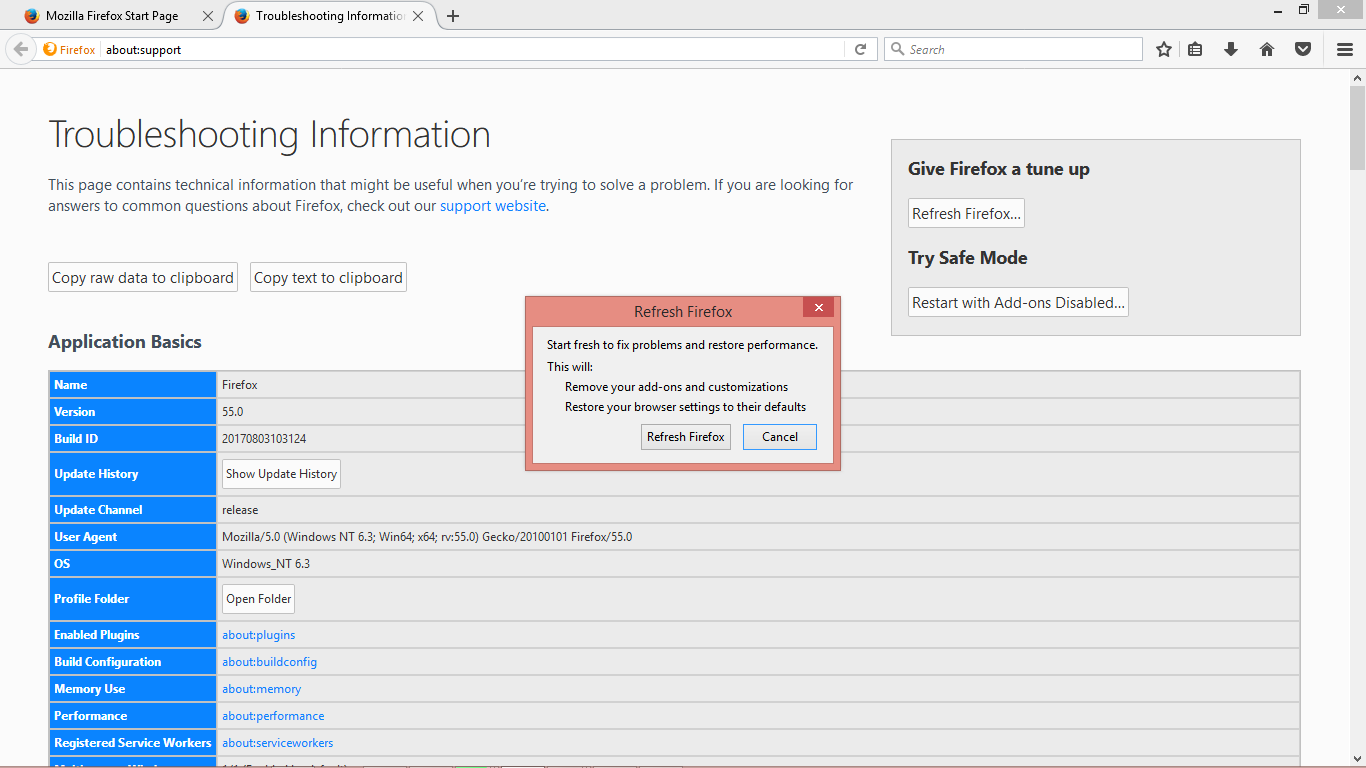The image size is (1366, 768).
Task: Select the OS value "Windows_NT 6.3"
Action: point(266,564)
